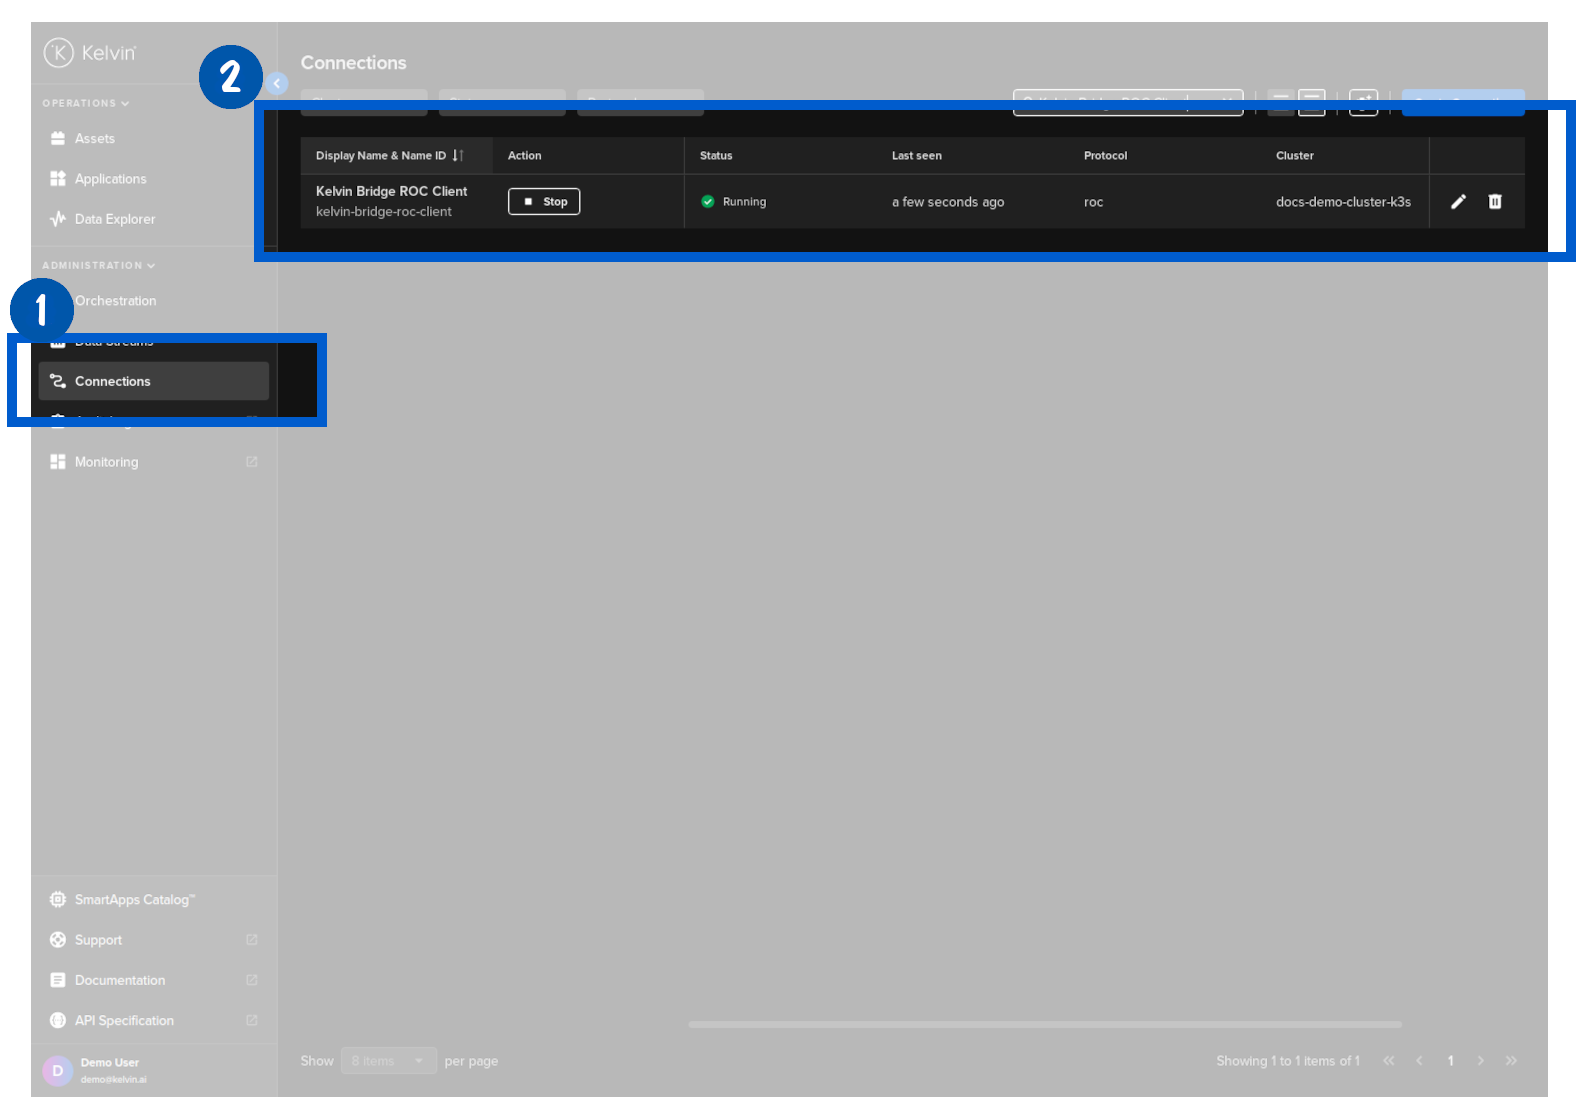Click the pencil edit icon for Kelvin Bridge ROC Client

pyautogui.click(x=1458, y=202)
